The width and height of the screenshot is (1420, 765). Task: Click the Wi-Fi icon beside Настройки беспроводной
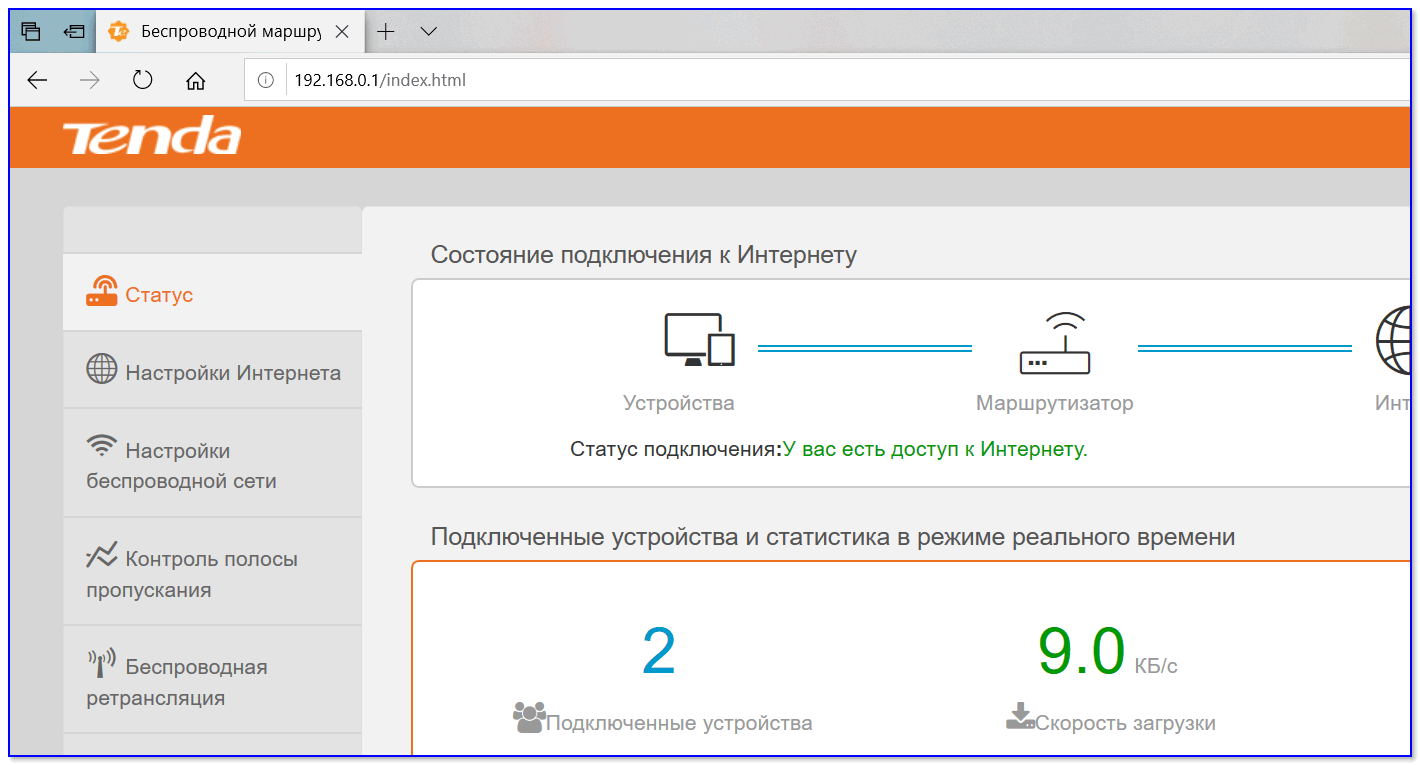coord(101,444)
